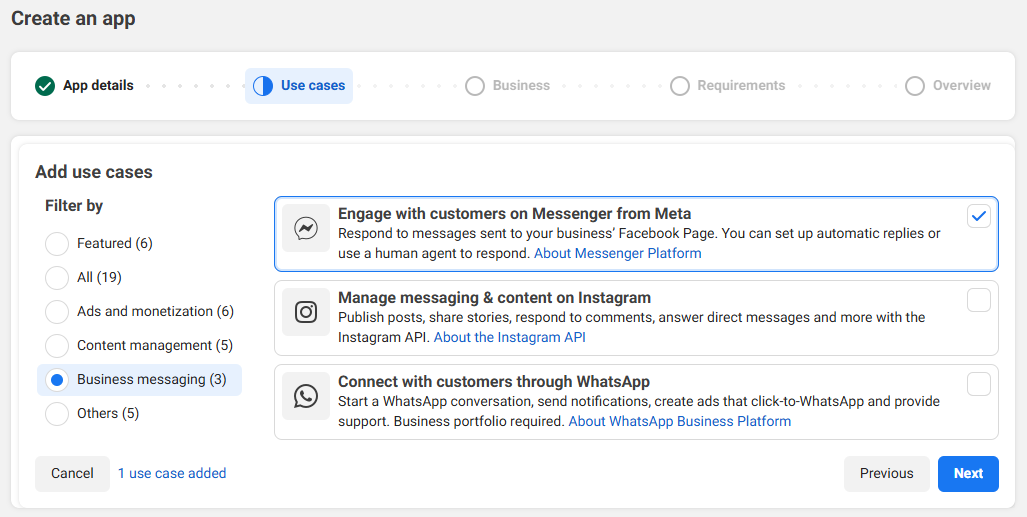Viewport: 1027px width, 517px height.
Task: Click the Business step circle icon
Action: [x=475, y=86]
